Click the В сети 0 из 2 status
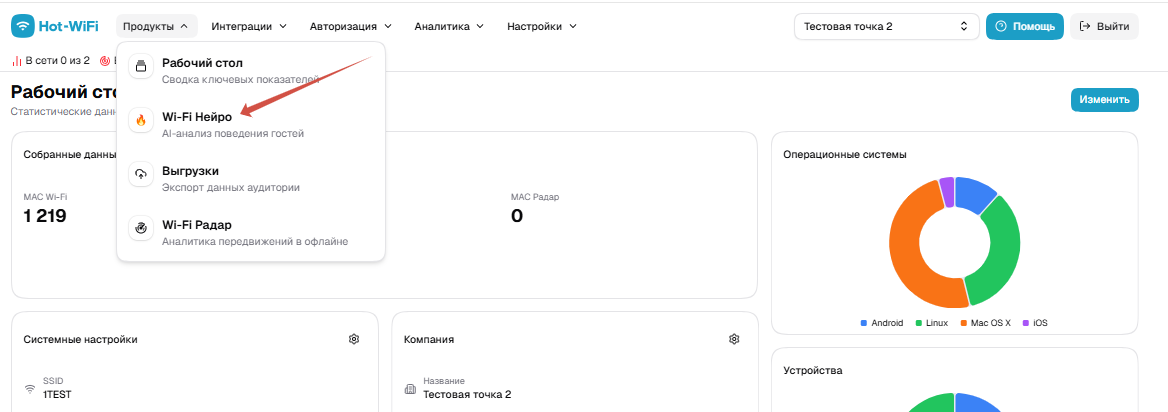This screenshot has height=412, width=1168. click(x=51, y=61)
